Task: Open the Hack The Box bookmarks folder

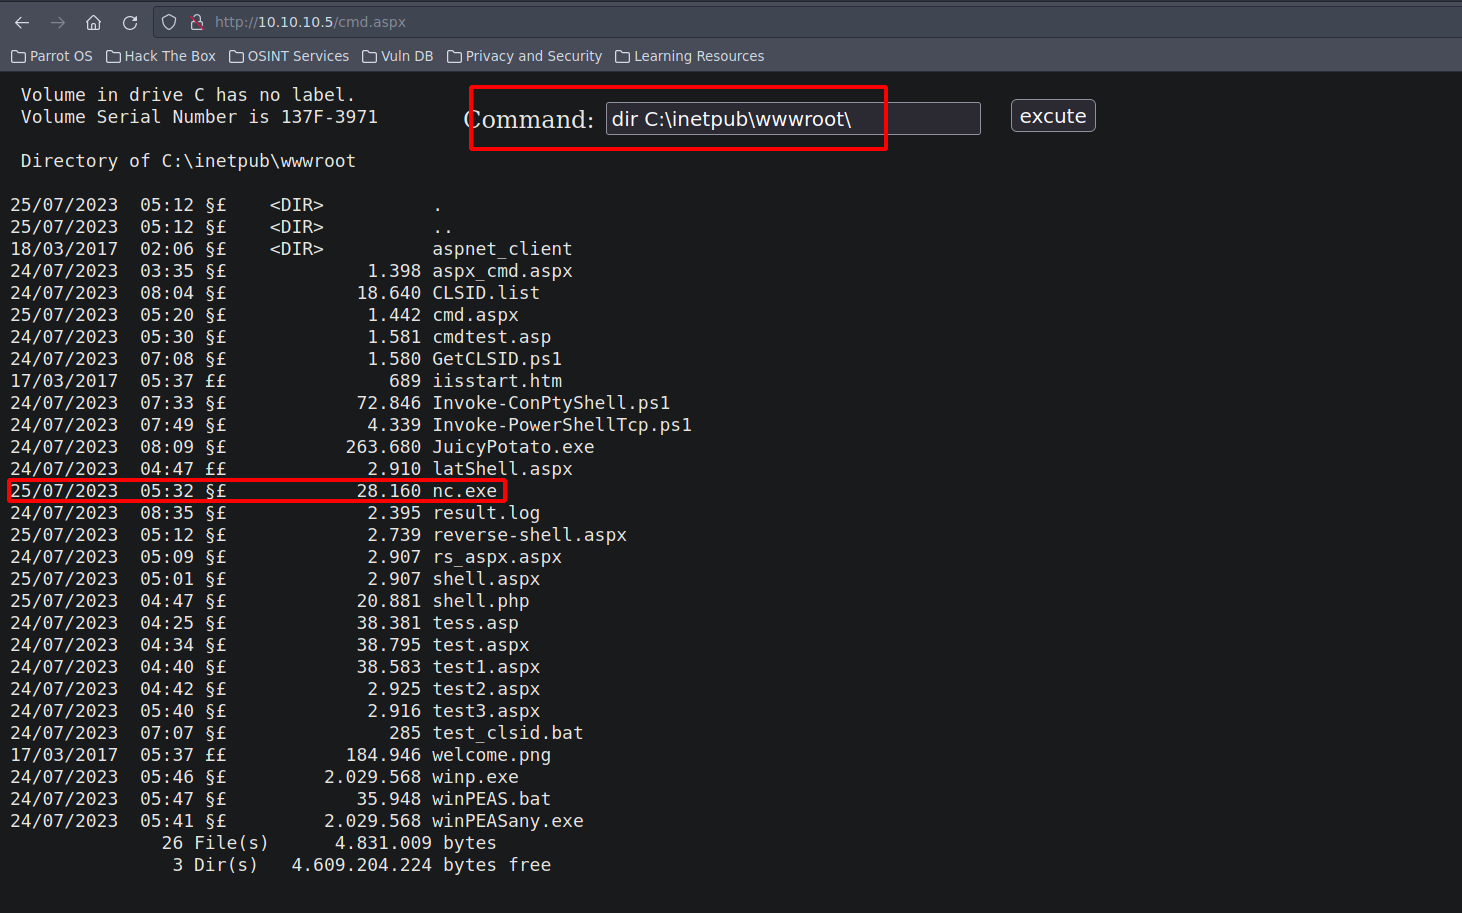Action: (170, 56)
